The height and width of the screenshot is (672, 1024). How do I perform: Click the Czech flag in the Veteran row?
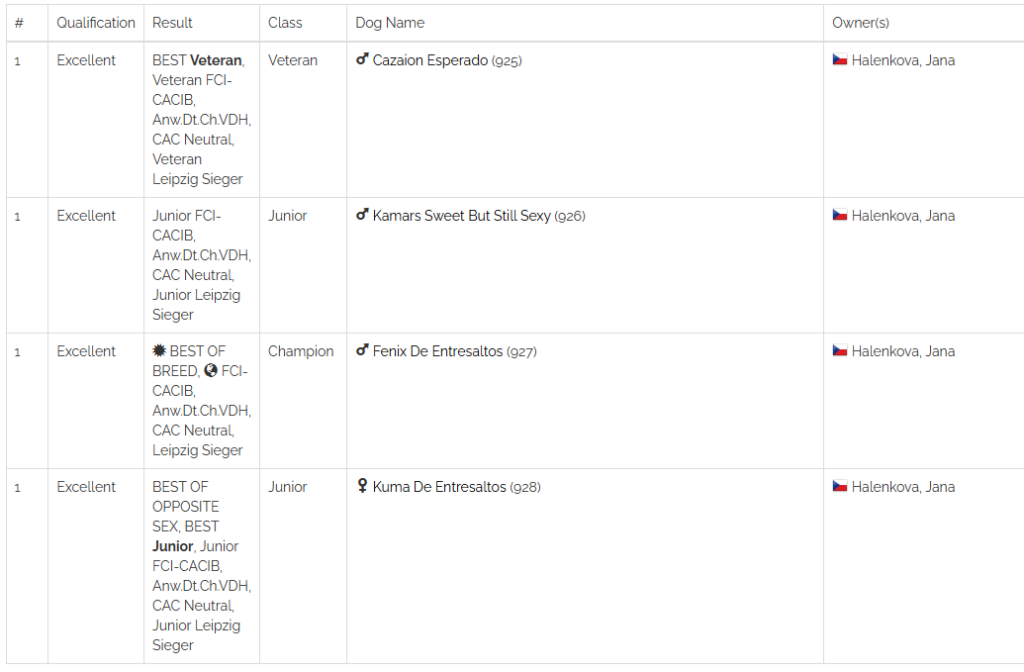pos(840,59)
